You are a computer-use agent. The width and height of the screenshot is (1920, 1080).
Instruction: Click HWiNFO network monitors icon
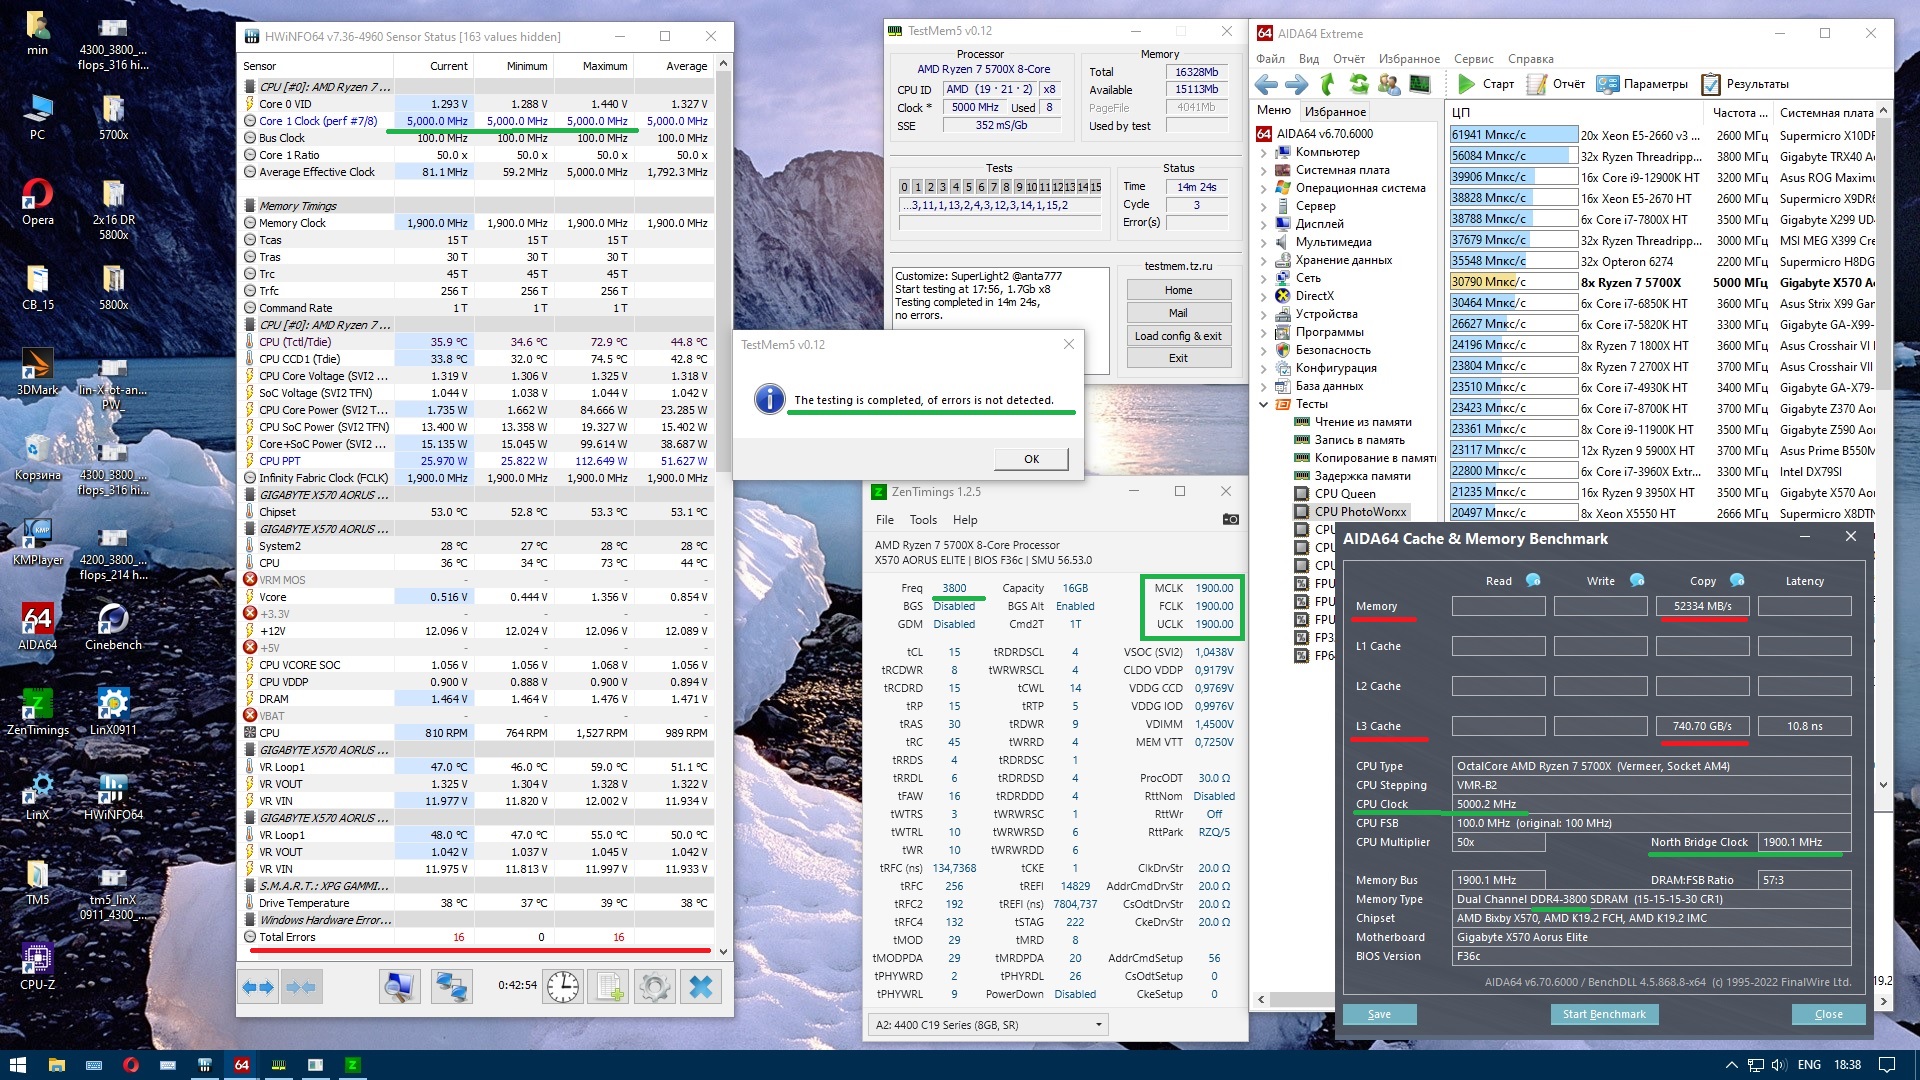pos(450,987)
